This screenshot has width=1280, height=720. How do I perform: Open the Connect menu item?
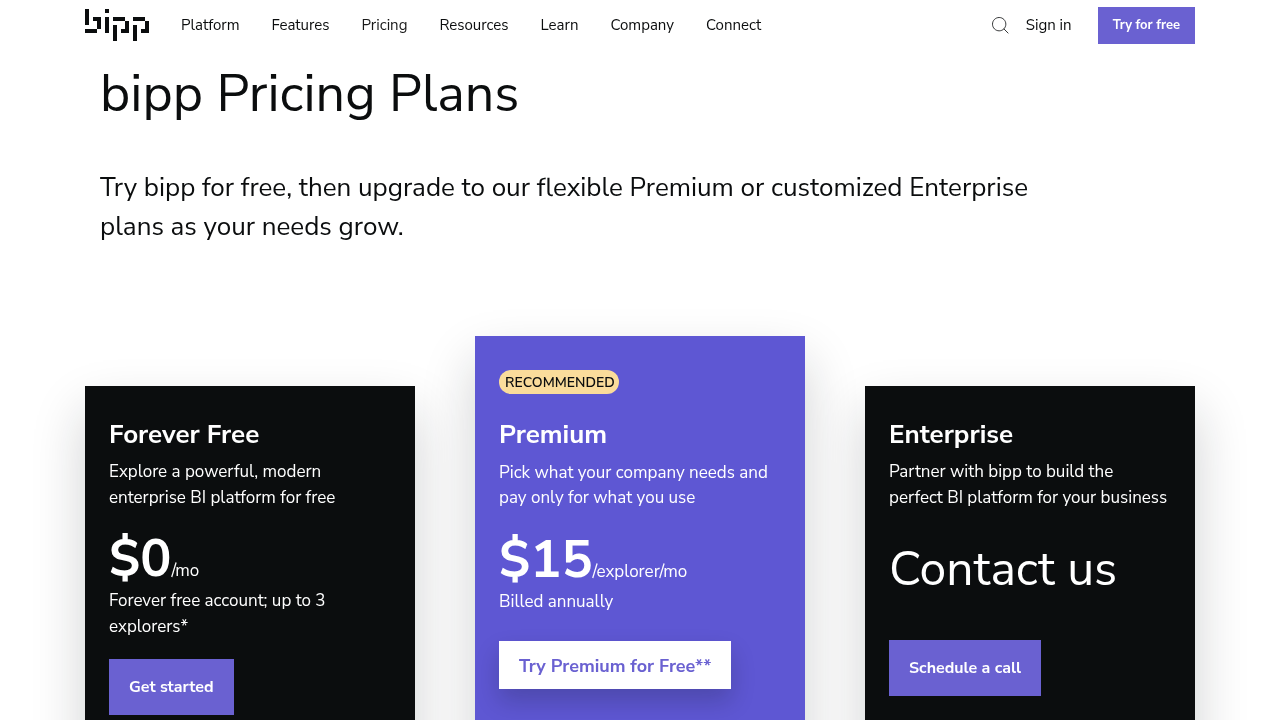pyautogui.click(x=733, y=25)
